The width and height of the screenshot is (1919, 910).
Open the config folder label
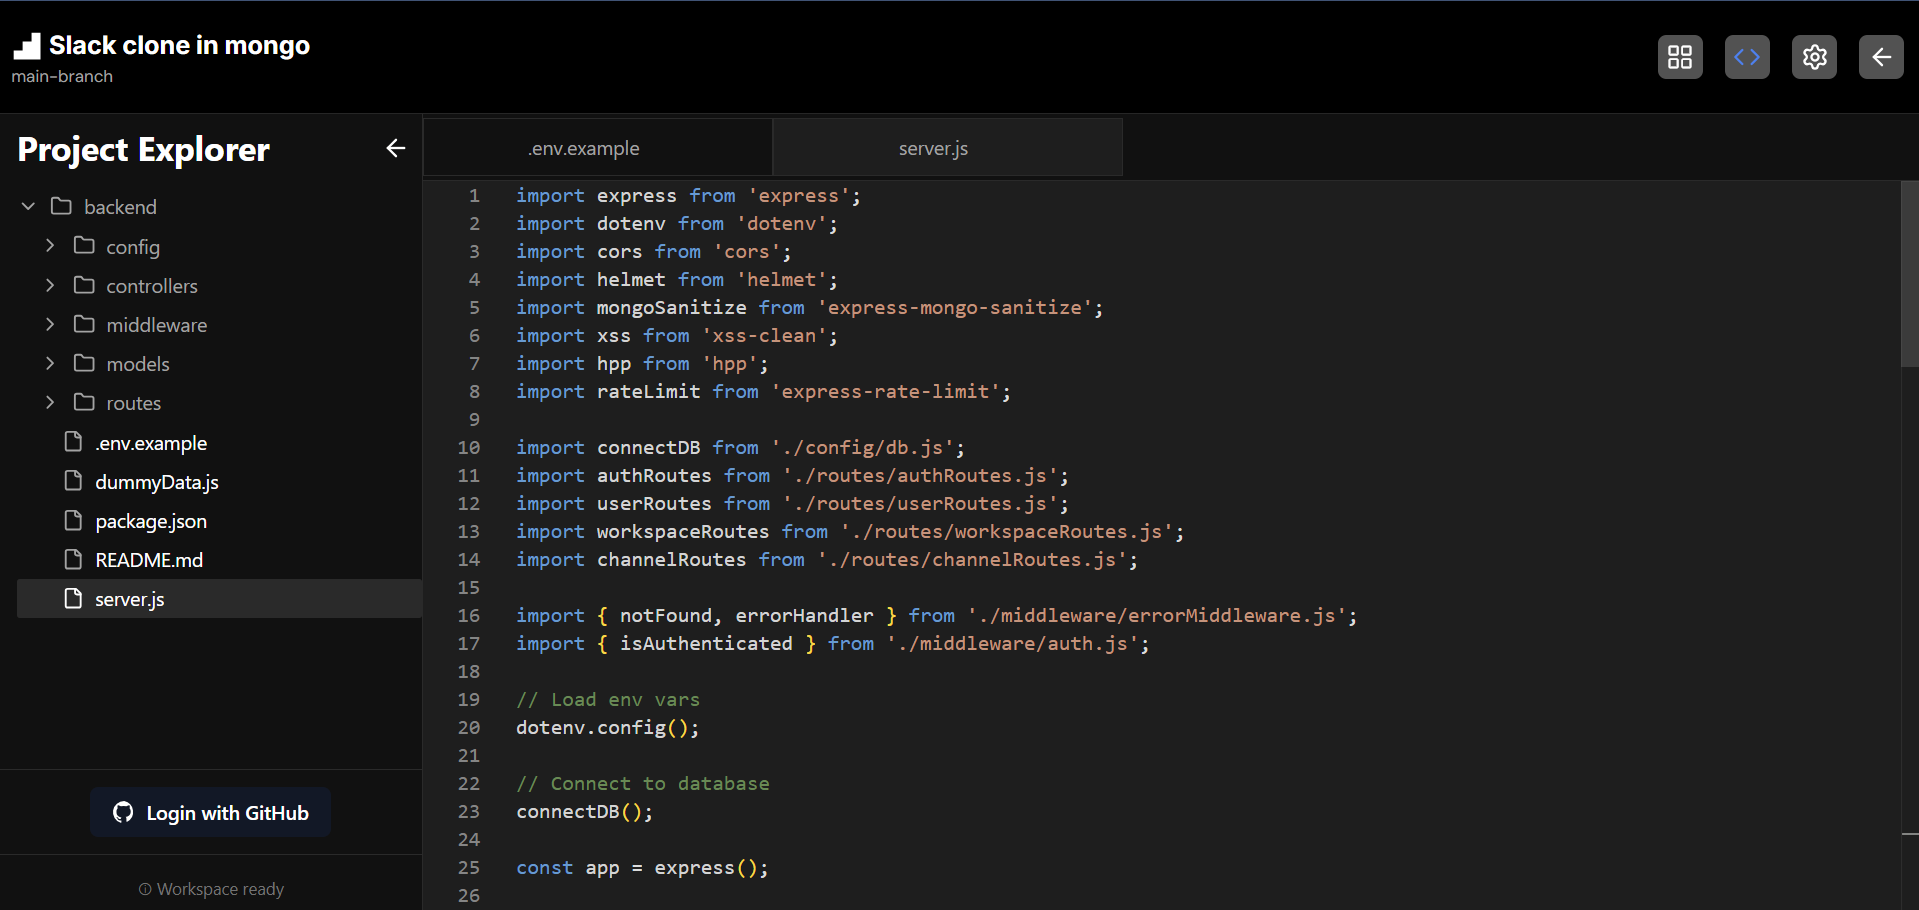[133, 247]
